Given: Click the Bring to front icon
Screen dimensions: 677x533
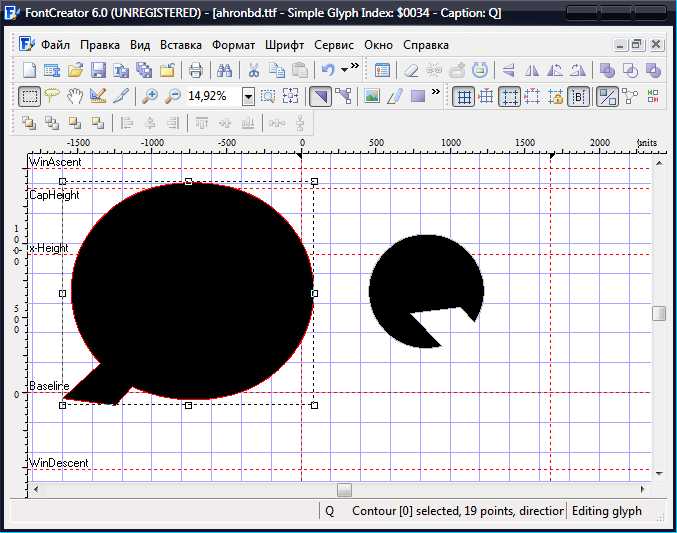Looking at the screenshot, I should pos(29,124).
